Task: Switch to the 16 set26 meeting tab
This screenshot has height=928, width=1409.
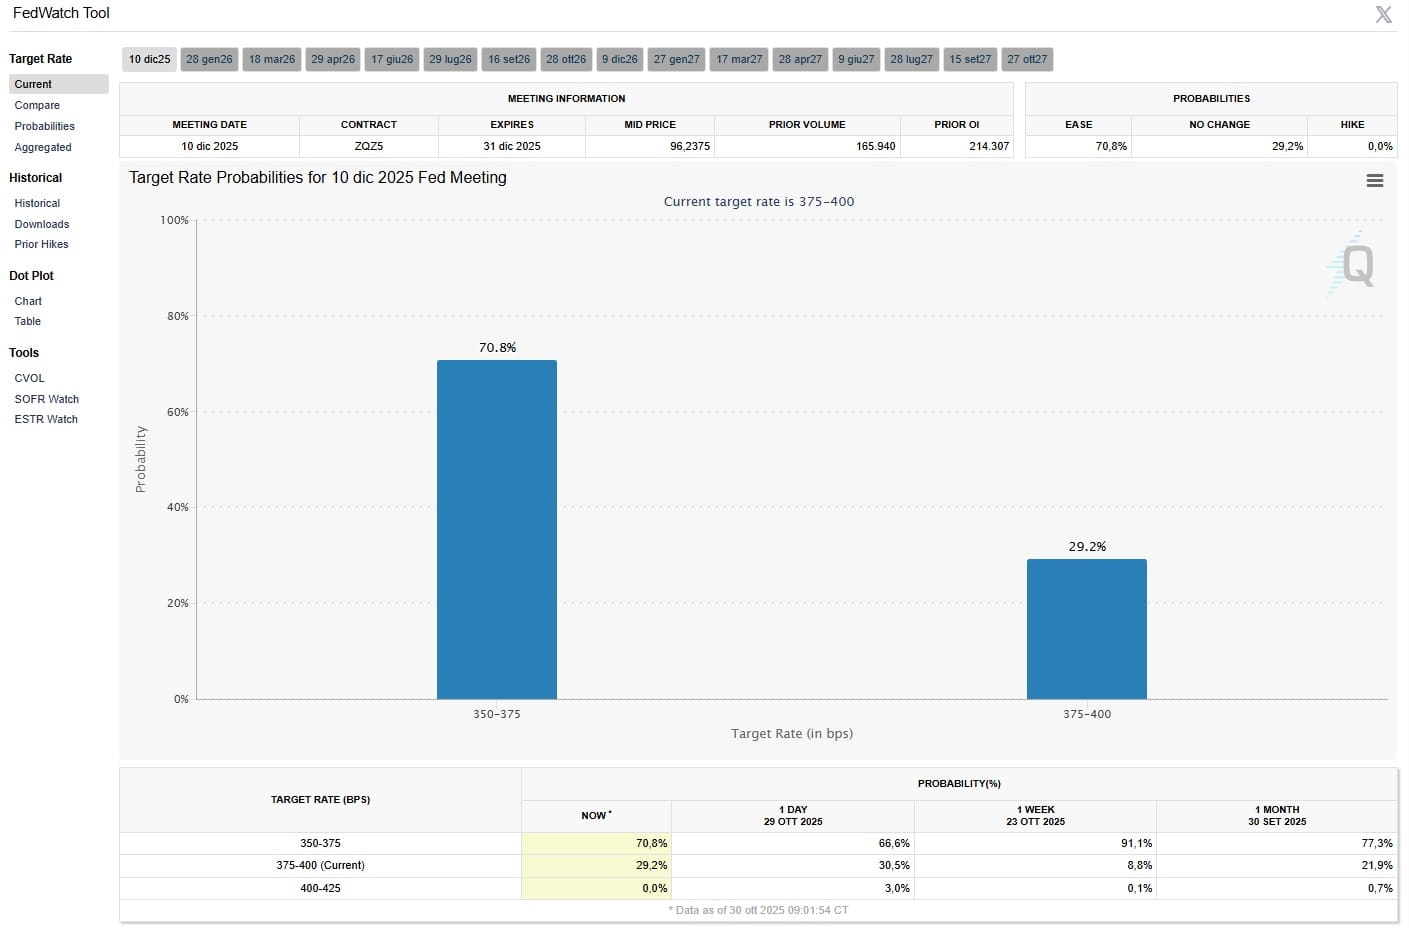Action: click(x=508, y=59)
